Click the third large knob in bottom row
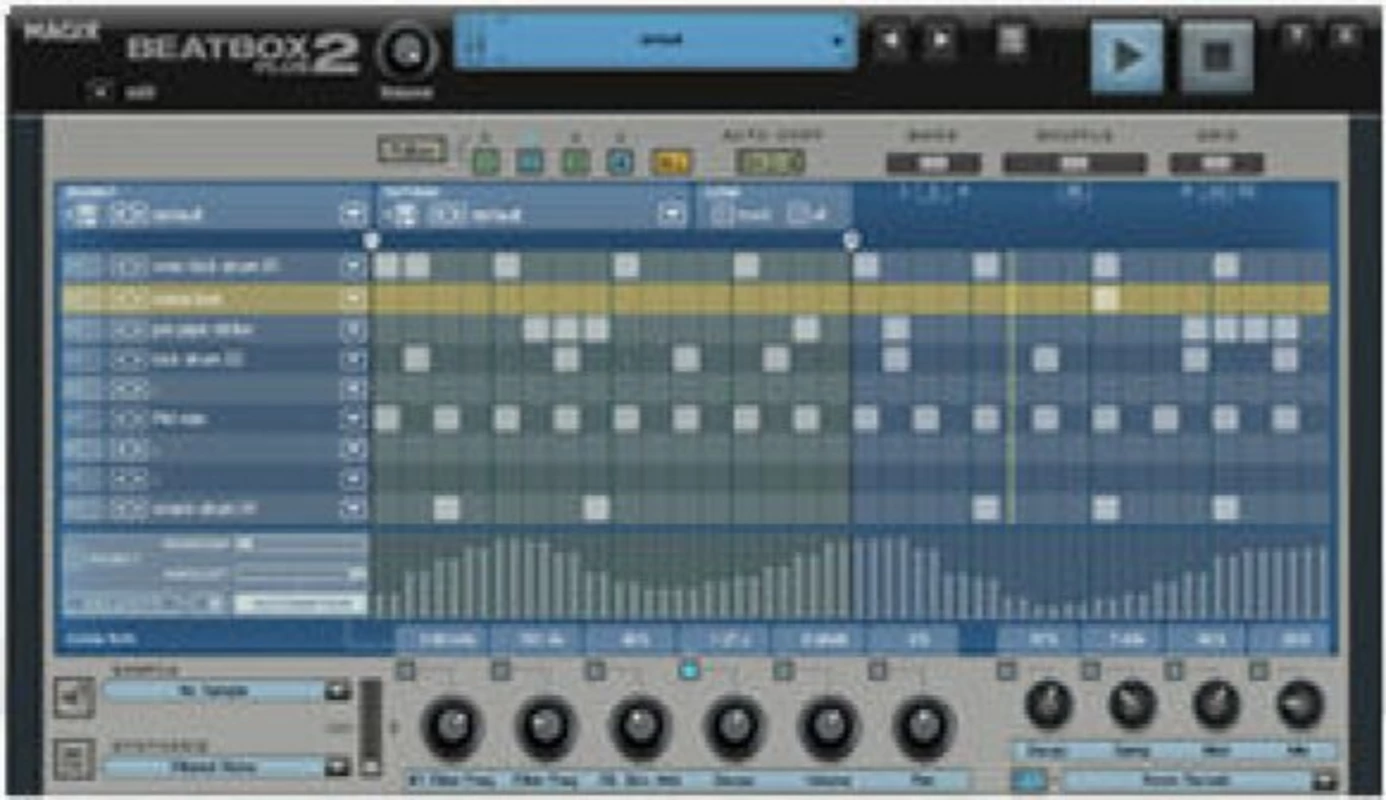Screen dimensions: 1386x800 (x=640, y=727)
